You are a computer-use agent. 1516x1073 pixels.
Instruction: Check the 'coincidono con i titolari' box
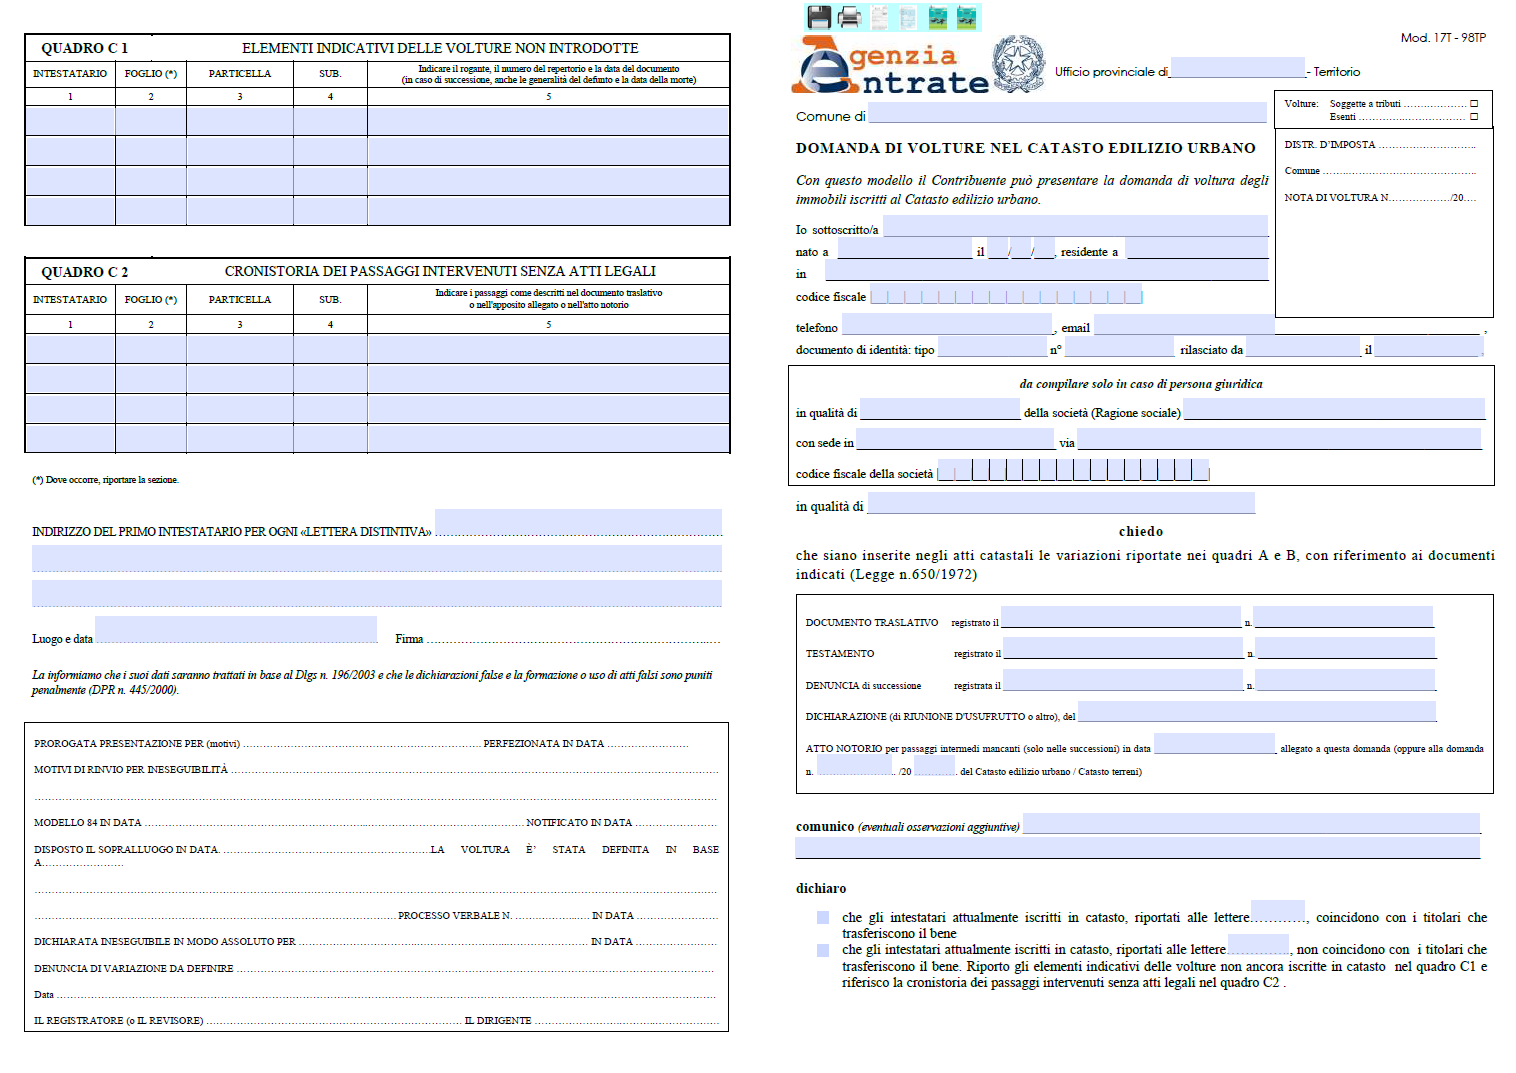click(x=823, y=917)
